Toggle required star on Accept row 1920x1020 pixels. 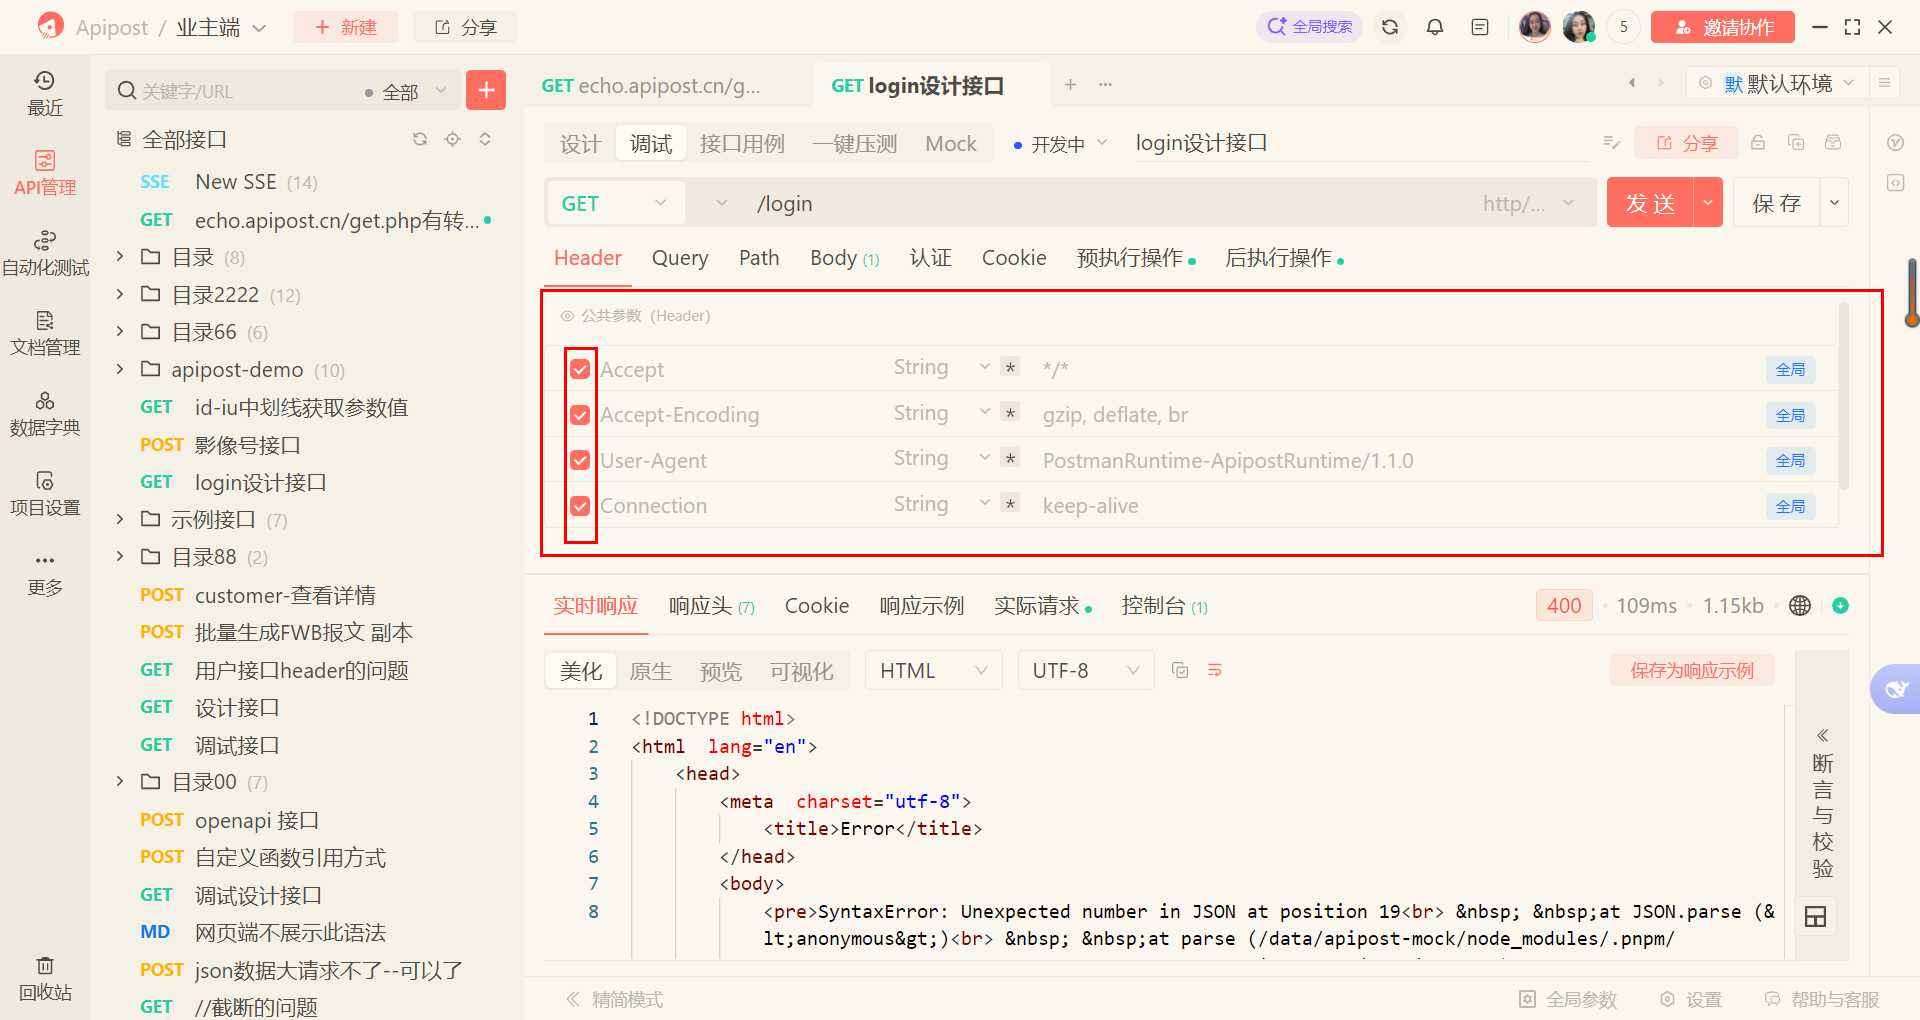pyautogui.click(x=1010, y=367)
